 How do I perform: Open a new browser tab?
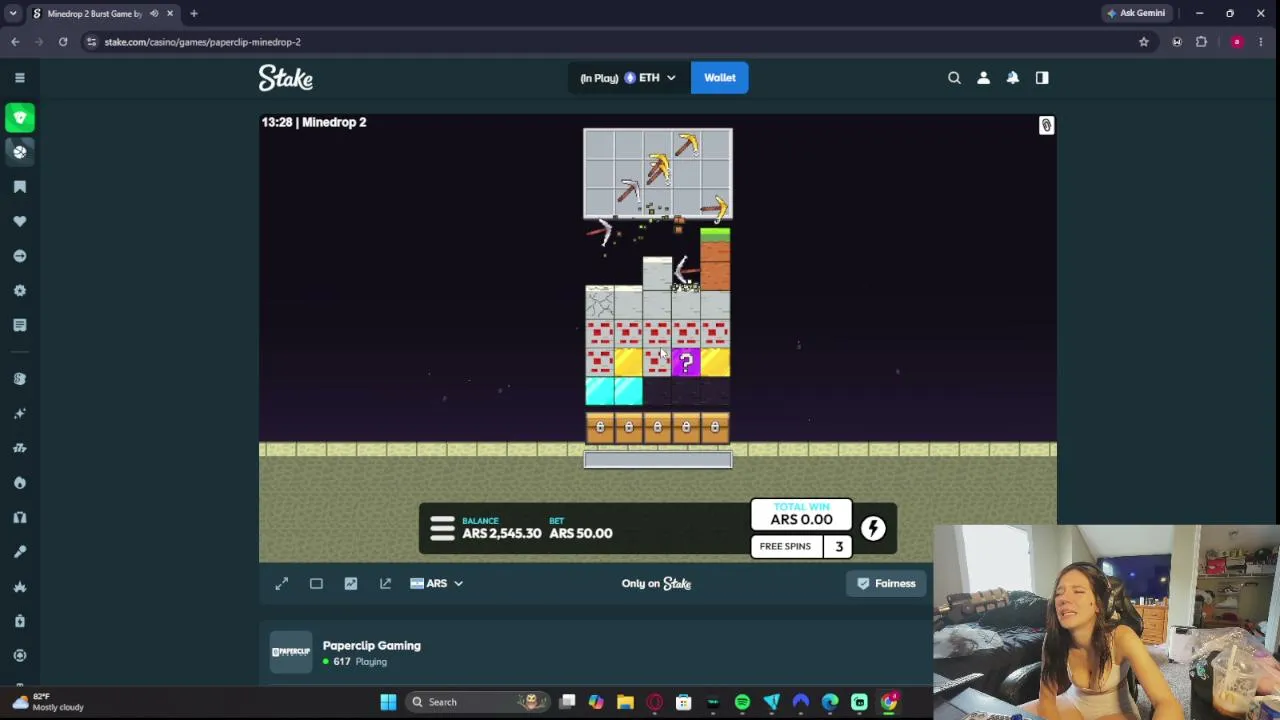[194, 13]
